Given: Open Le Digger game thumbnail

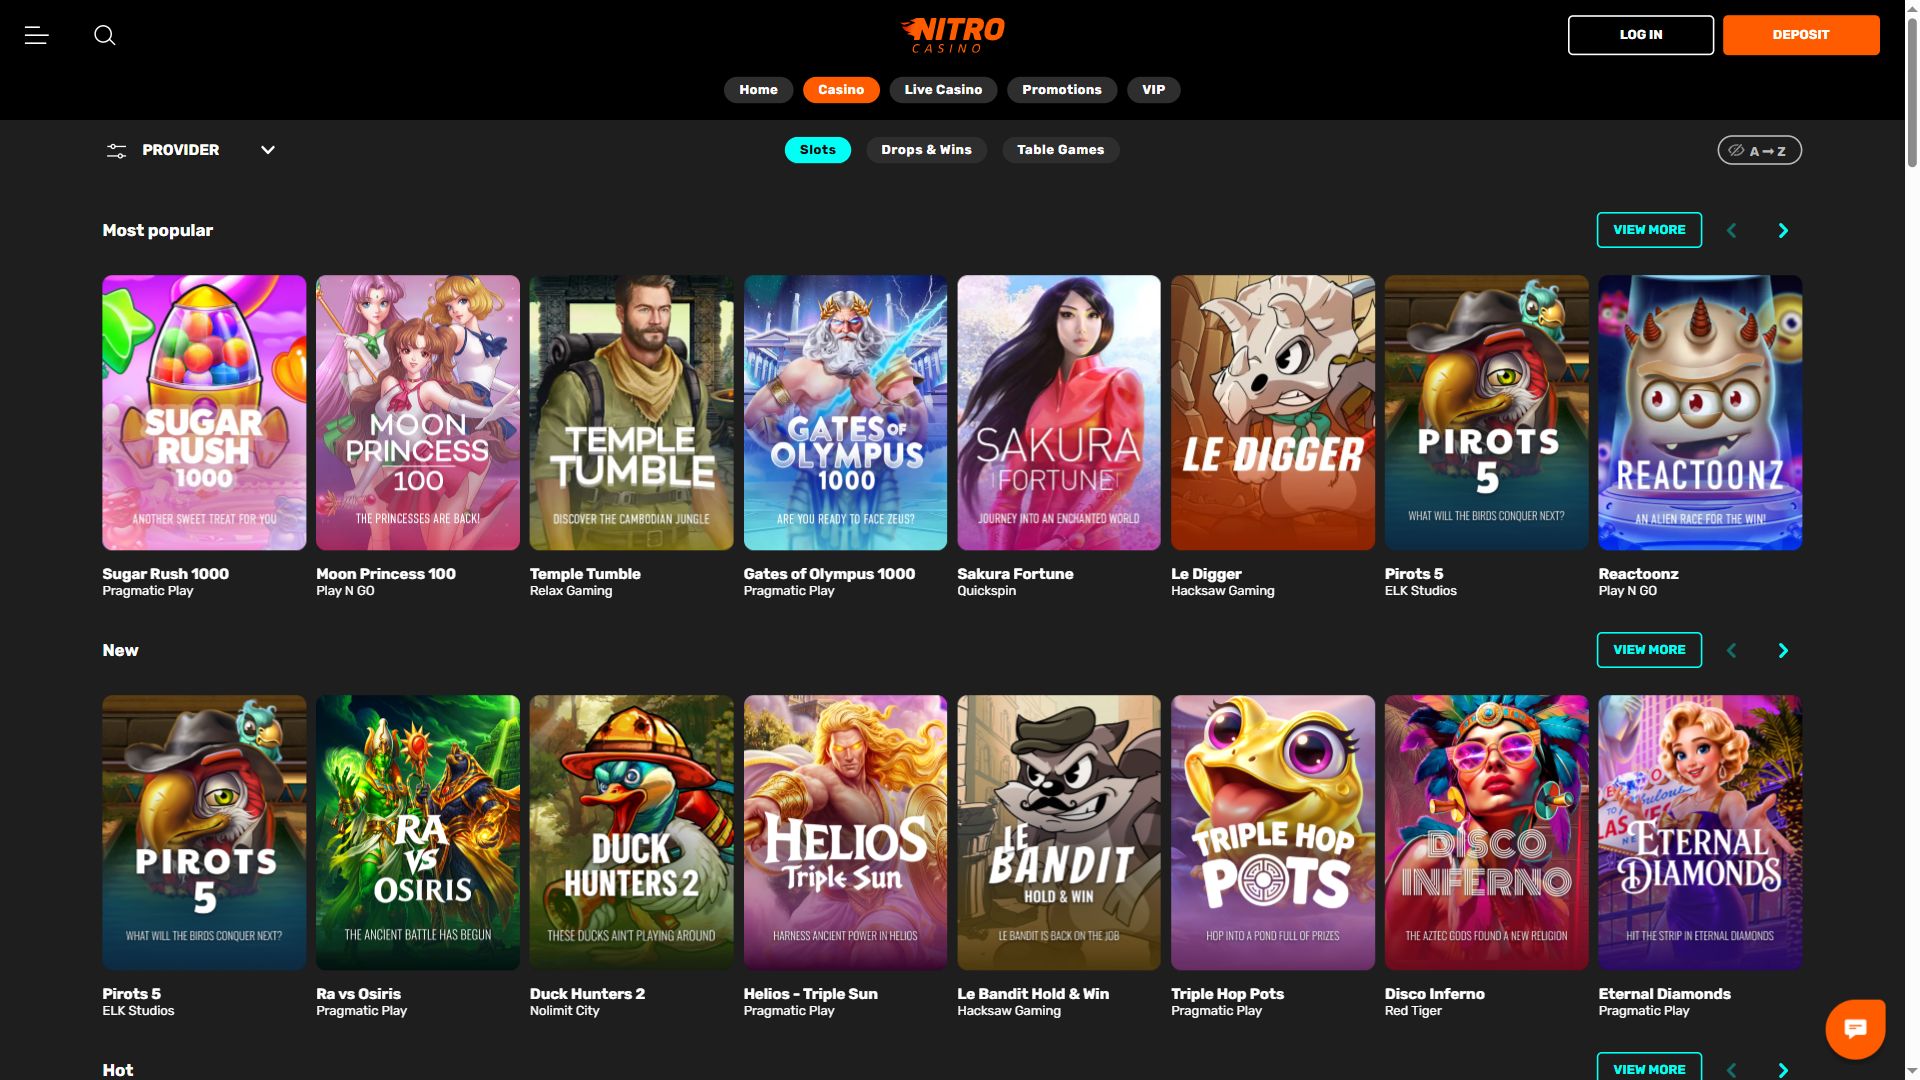Looking at the screenshot, I should tap(1273, 413).
